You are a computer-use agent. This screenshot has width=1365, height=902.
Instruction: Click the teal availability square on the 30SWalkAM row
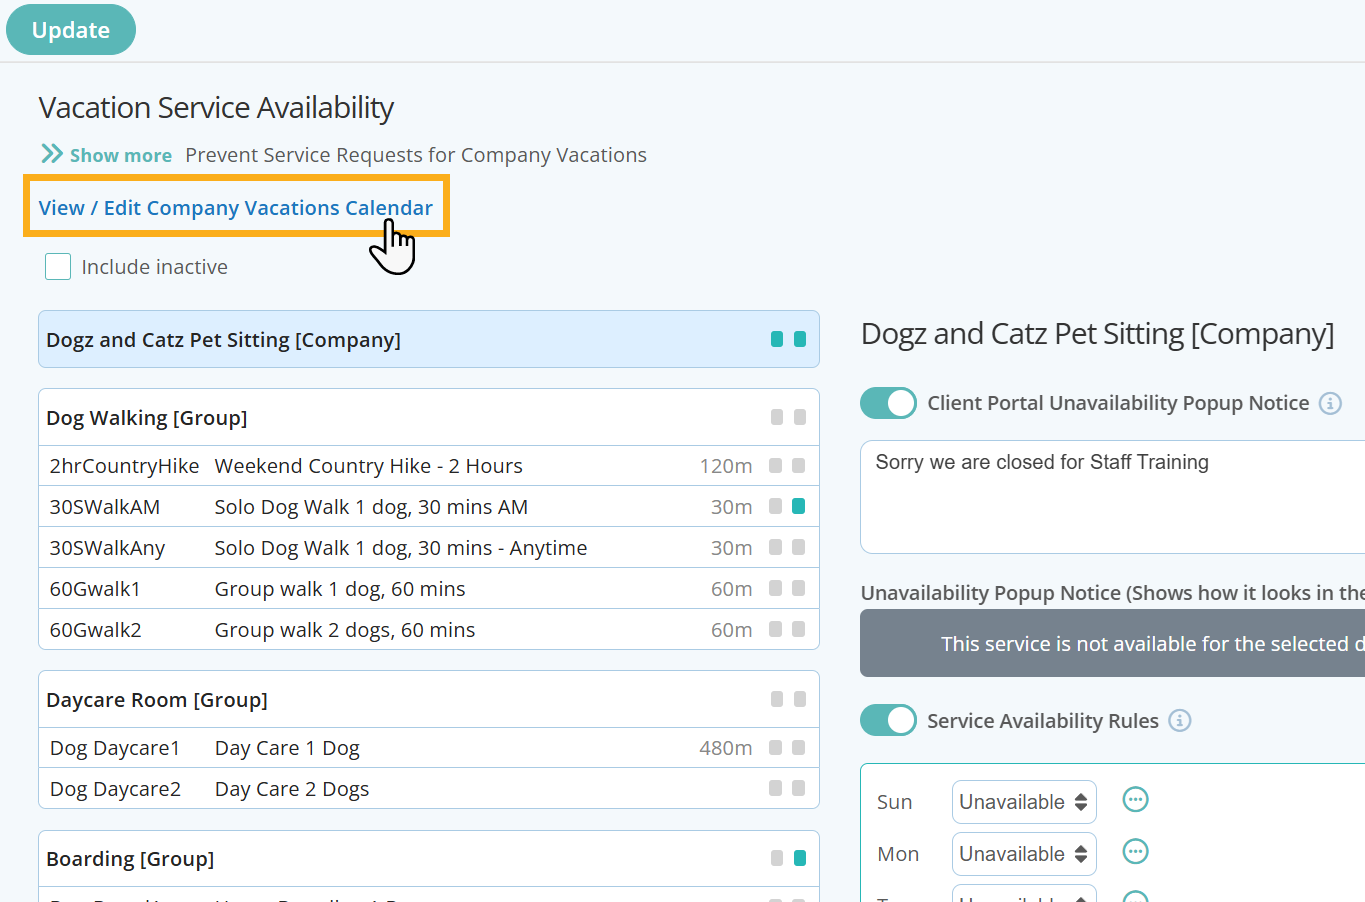tap(799, 506)
